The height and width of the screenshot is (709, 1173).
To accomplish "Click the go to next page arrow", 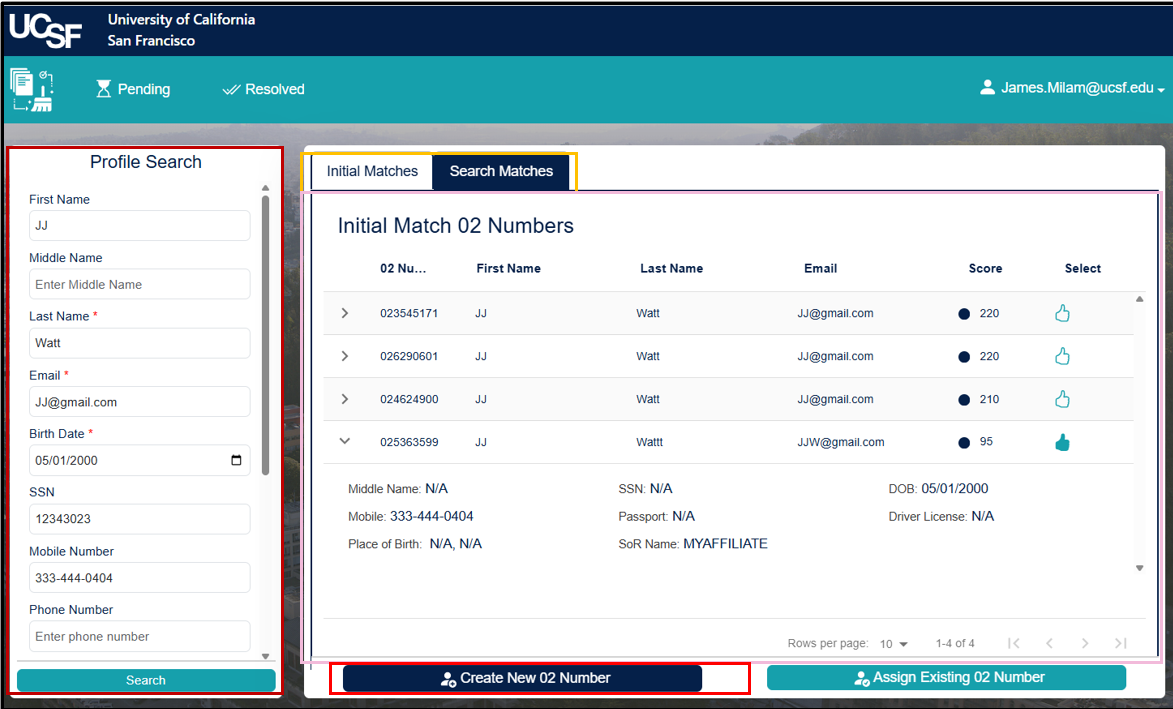I will 1085,643.
